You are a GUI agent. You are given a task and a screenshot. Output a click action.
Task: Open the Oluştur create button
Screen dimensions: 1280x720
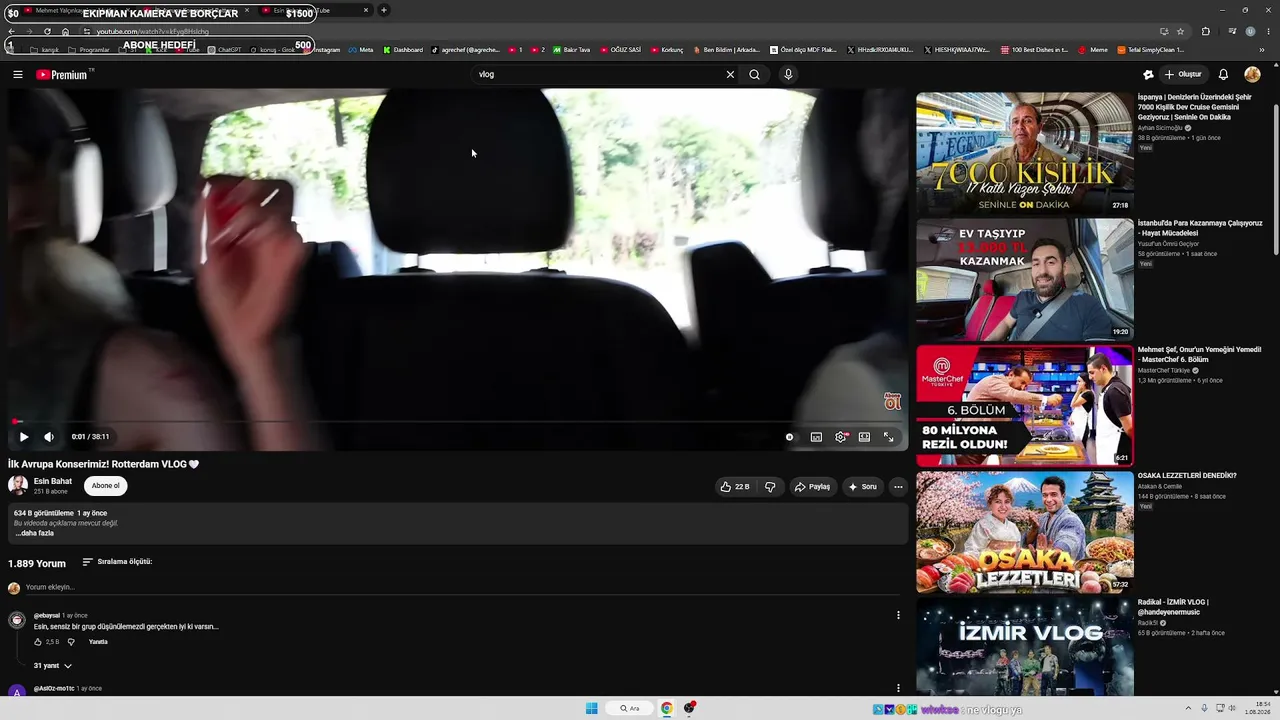tap(1183, 74)
